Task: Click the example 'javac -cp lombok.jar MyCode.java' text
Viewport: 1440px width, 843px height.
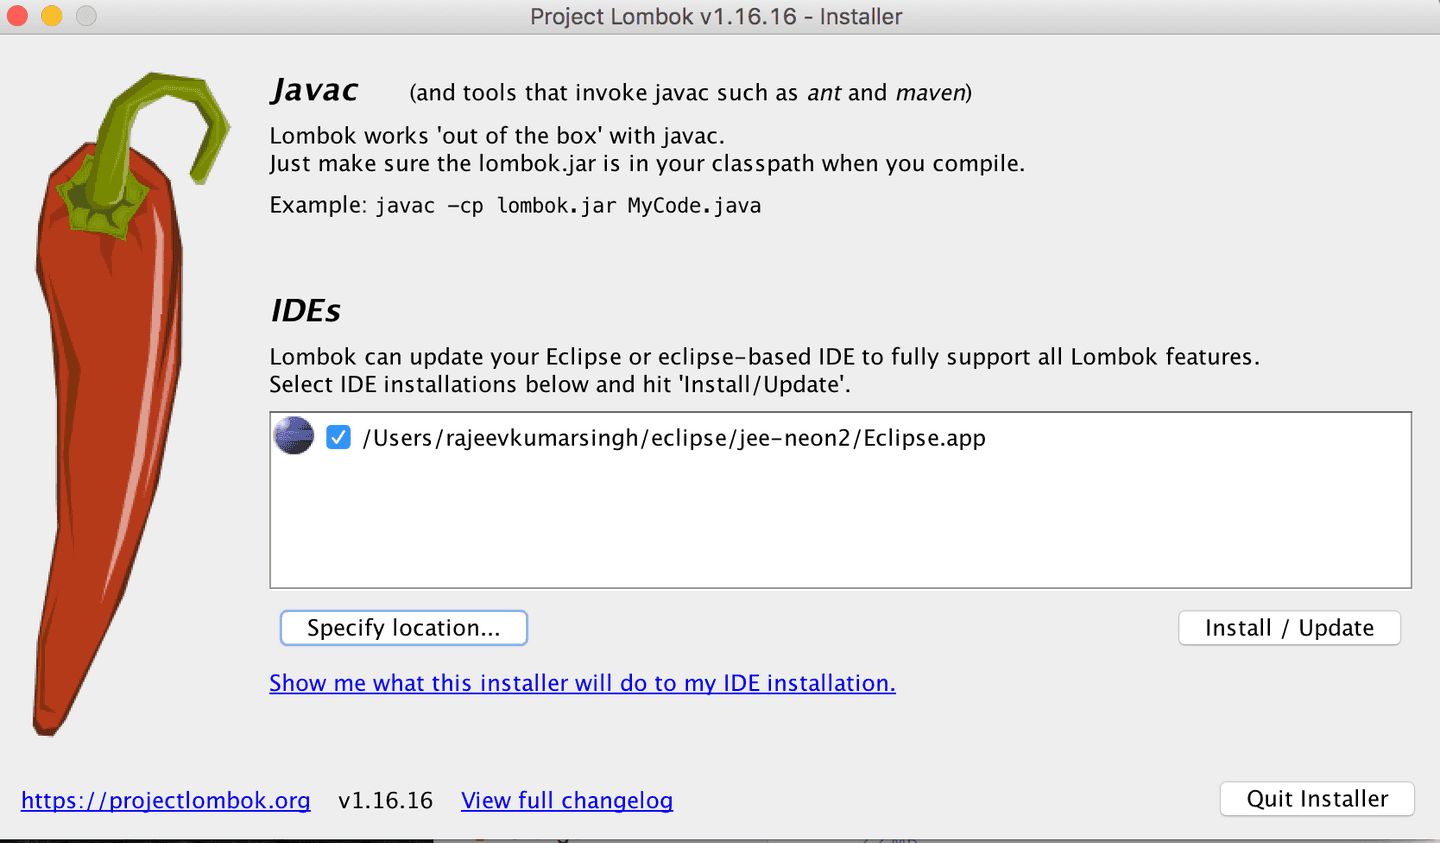Action: [x=568, y=206]
